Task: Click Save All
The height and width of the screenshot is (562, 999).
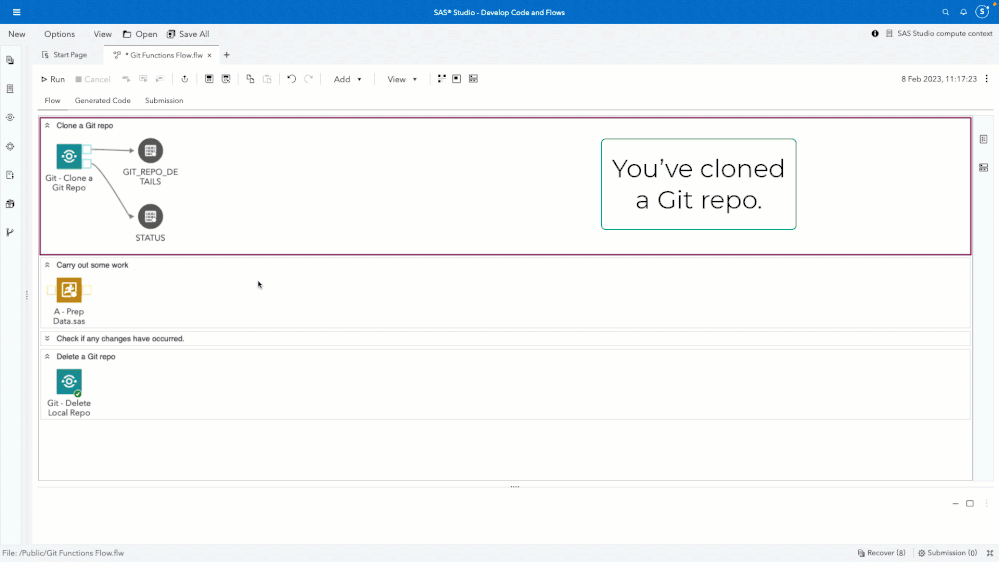Action: click(188, 34)
